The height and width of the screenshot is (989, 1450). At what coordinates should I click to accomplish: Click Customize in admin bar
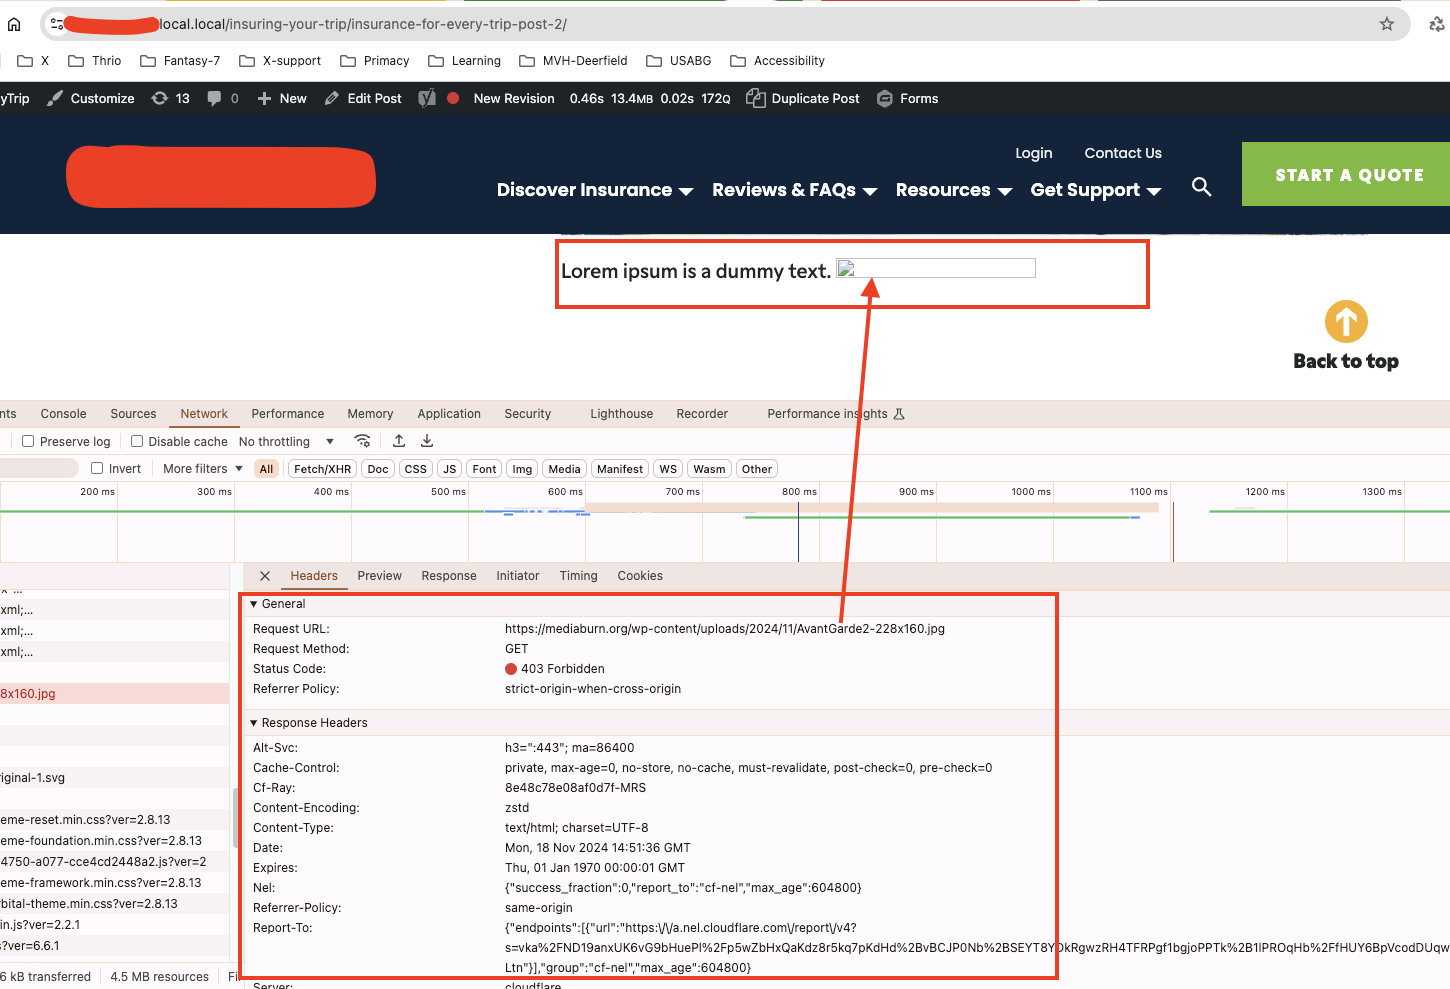(x=90, y=98)
